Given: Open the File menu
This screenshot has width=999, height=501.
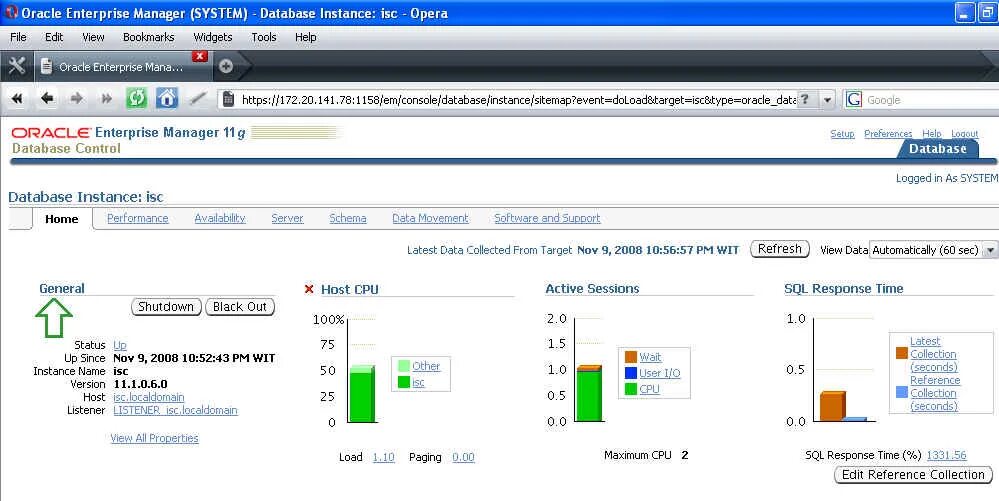Looking at the screenshot, I should (18, 37).
